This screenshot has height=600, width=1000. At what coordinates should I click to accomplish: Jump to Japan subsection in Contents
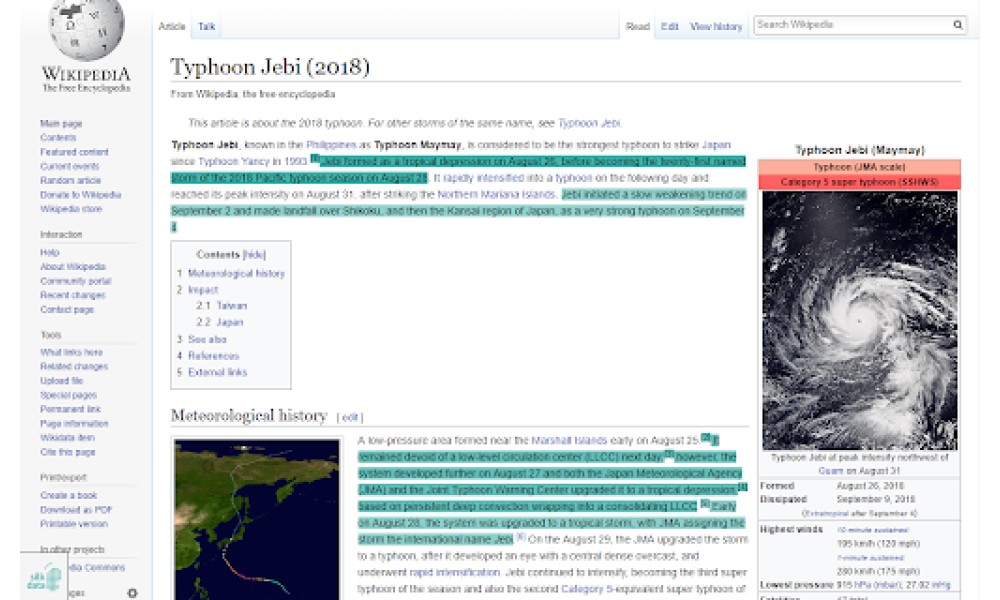point(230,322)
